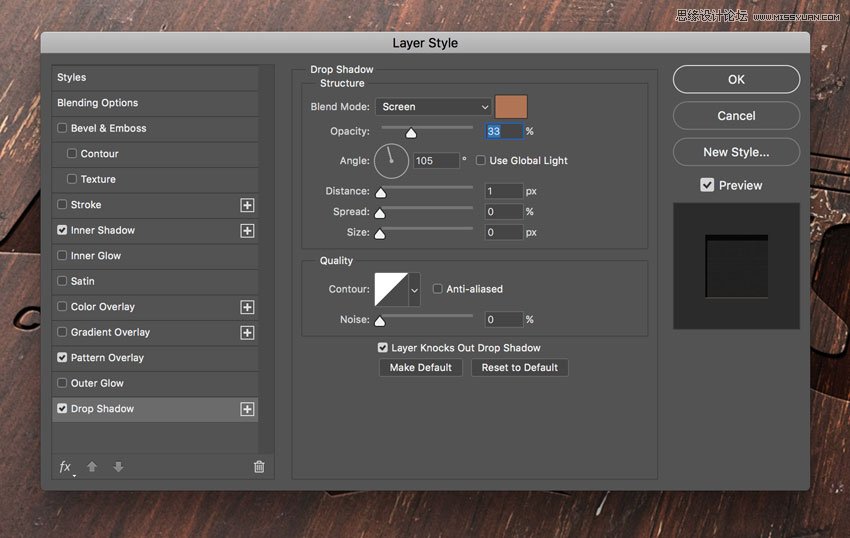Open the drop shadow color swatch
850x538 pixels.
click(x=511, y=107)
